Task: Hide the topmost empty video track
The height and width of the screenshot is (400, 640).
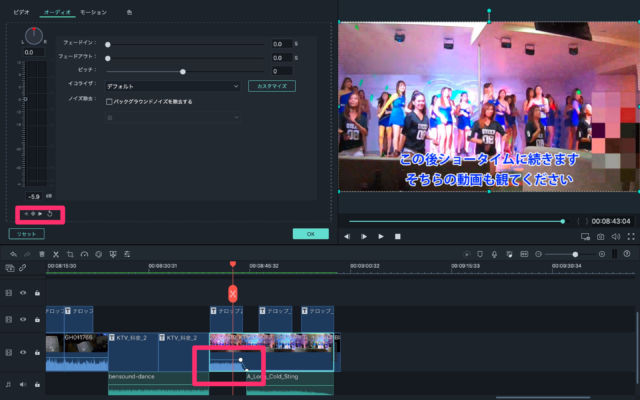Action: 23,293
